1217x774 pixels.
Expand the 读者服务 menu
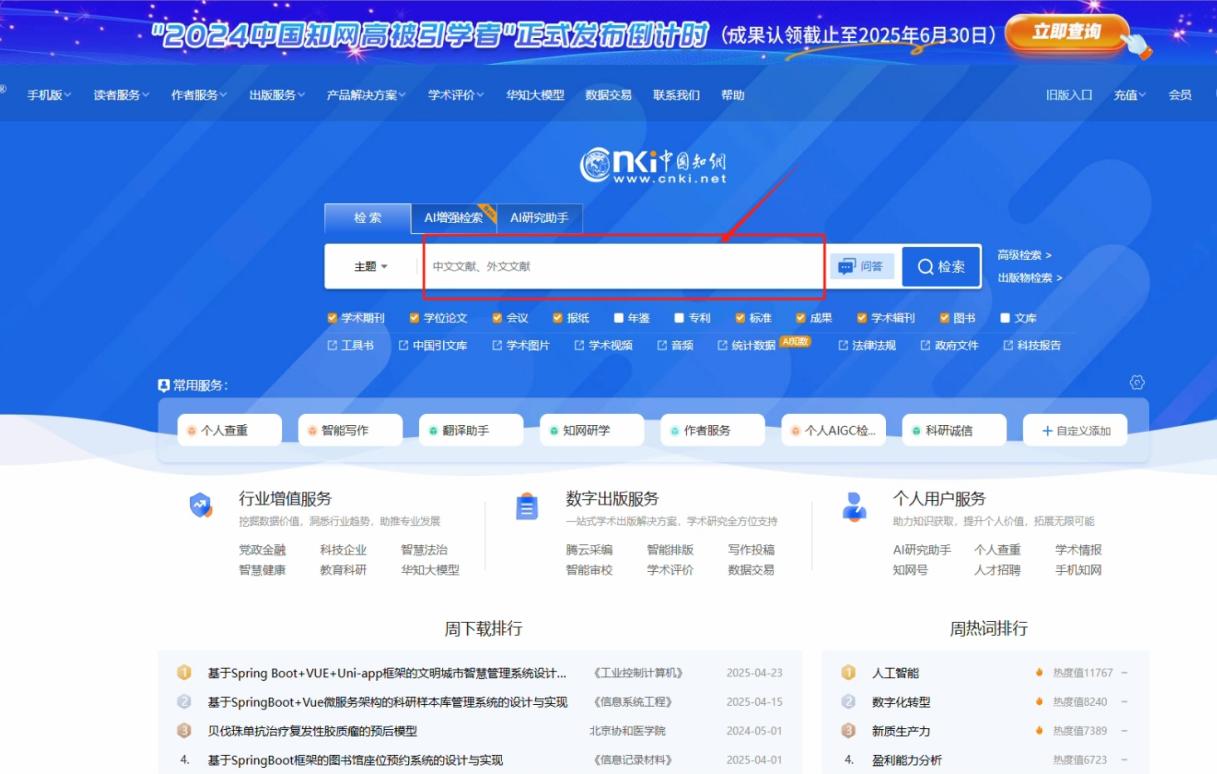pyautogui.click(x=121, y=95)
